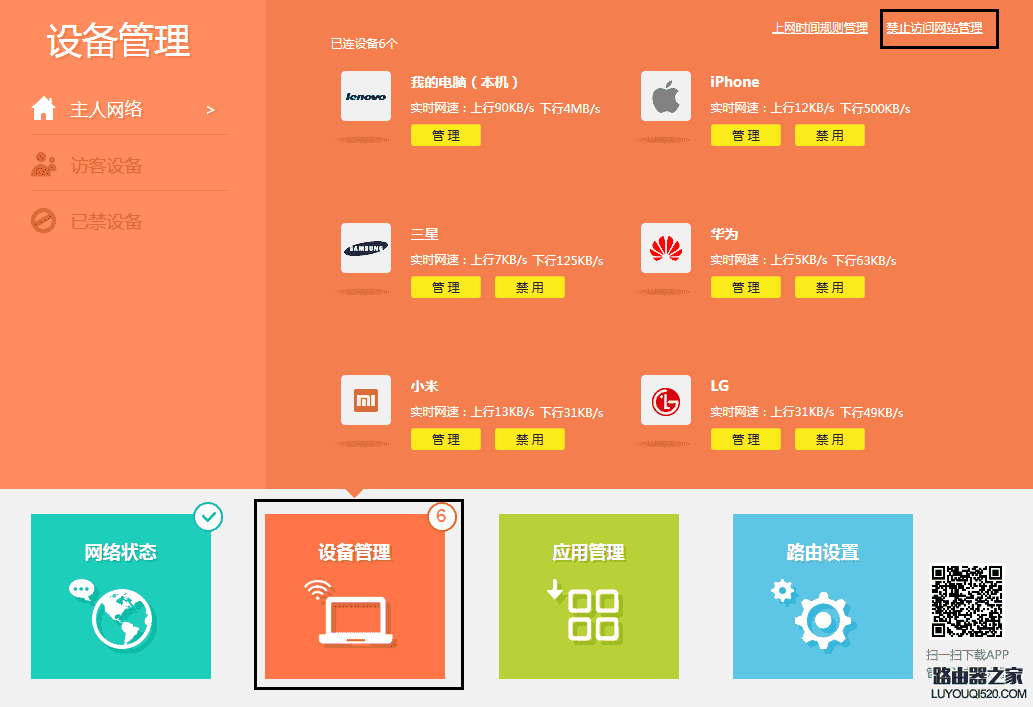Click the 已连设备6个 count text
This screenshot has height=707, width=1033.
coord(364,43)
